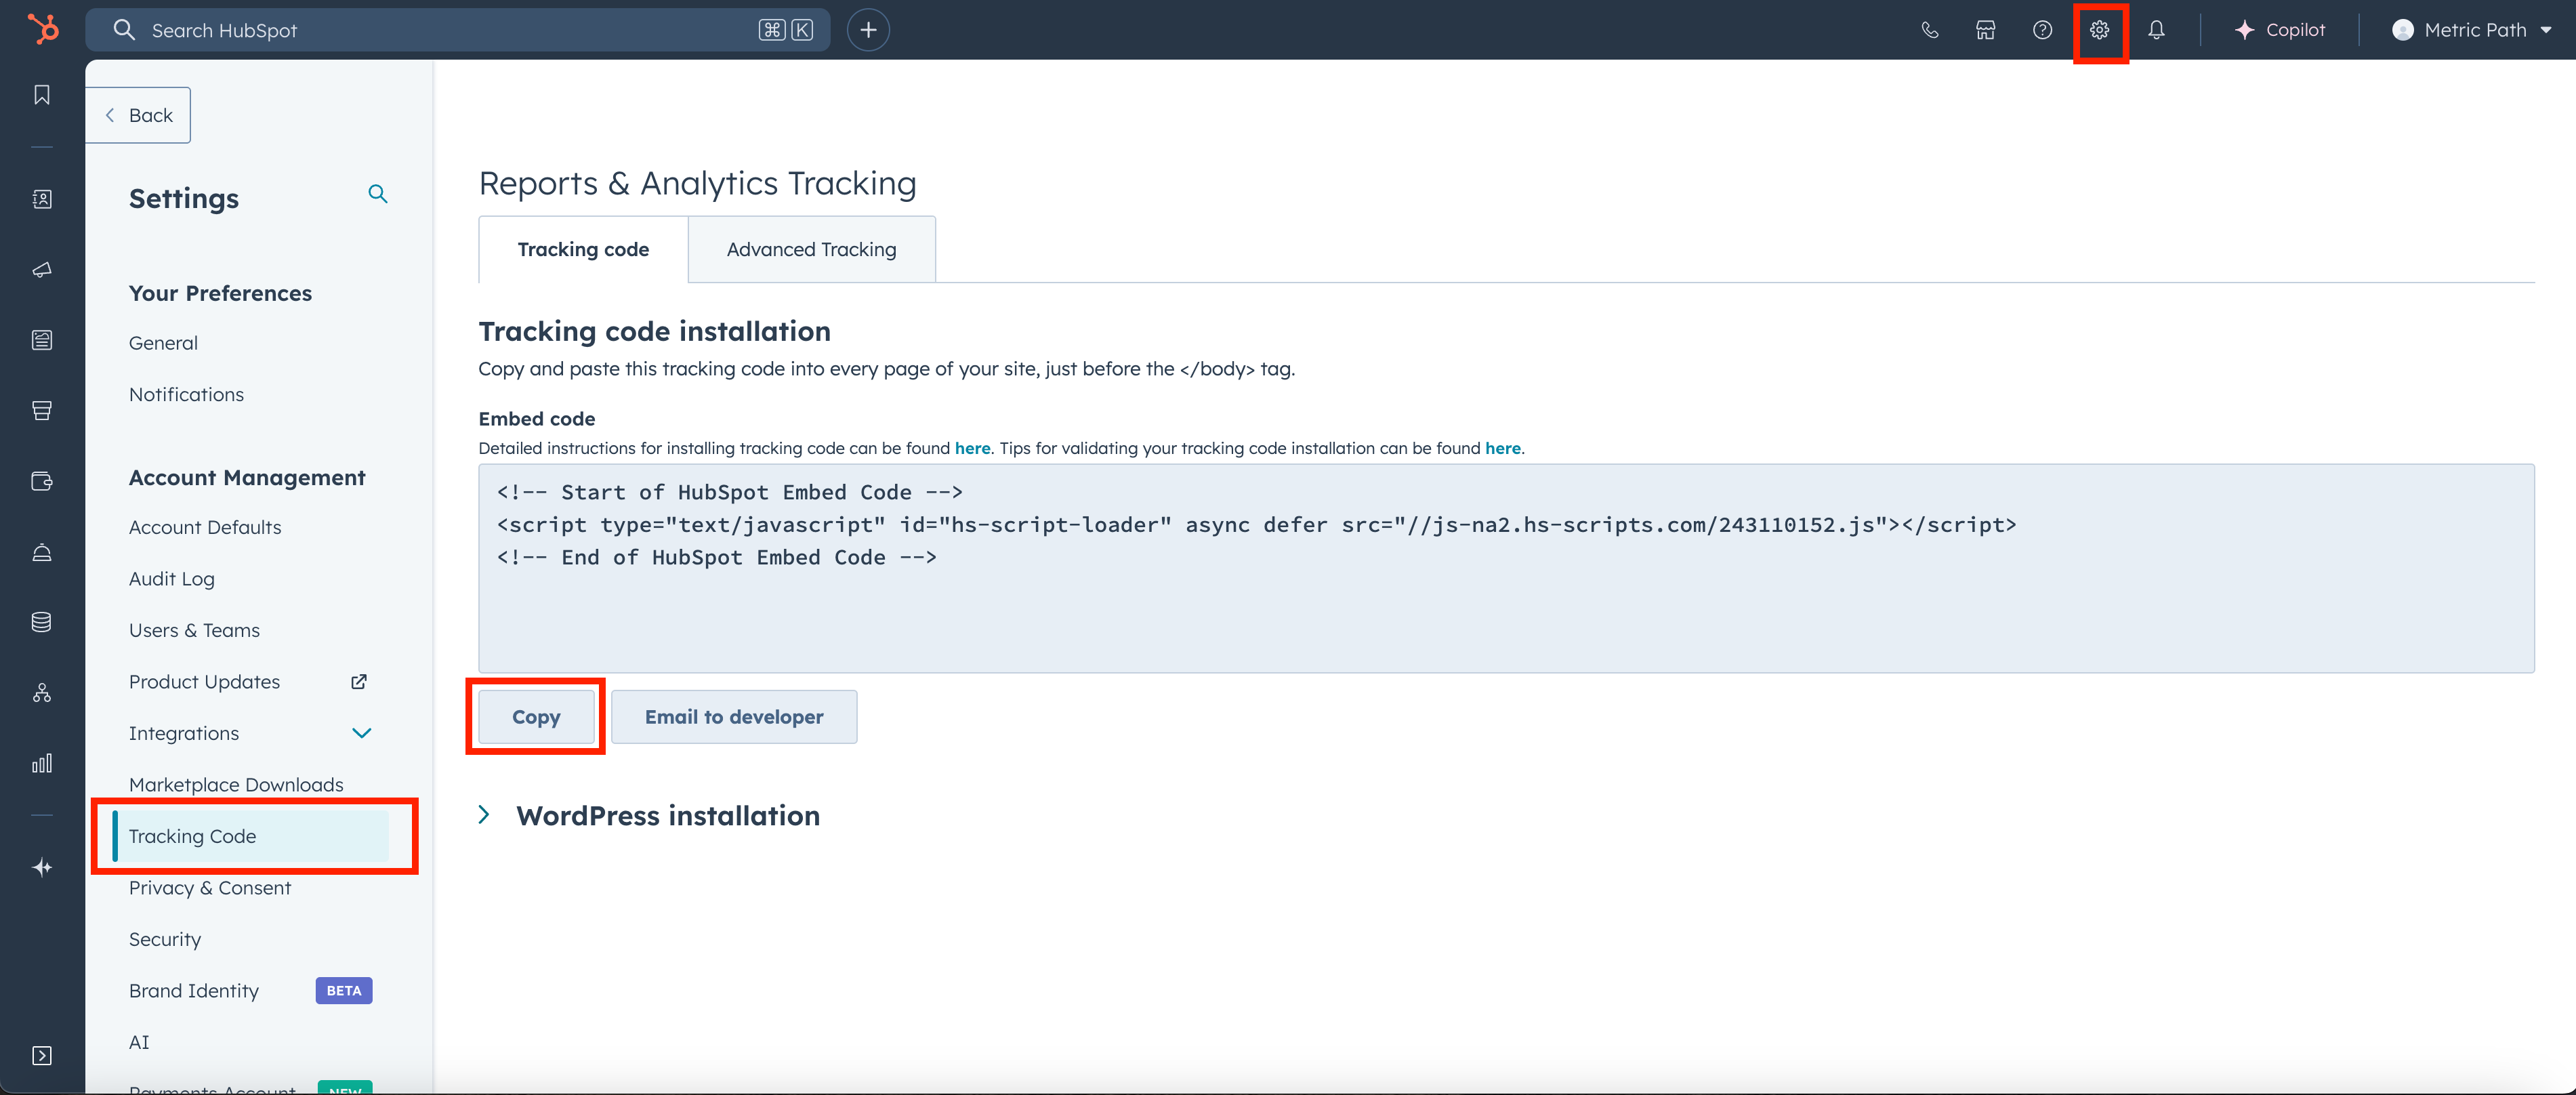Click the 'Account Management' section heading

pos(247,477)
